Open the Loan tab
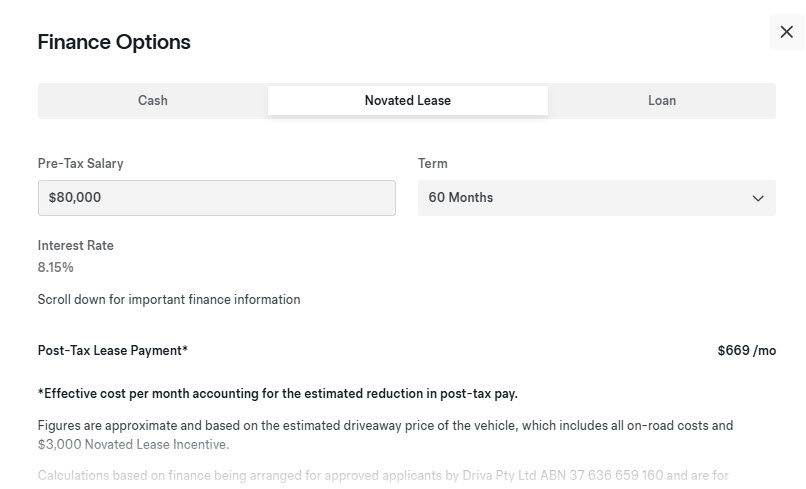The image size is (806, 489). click(662, 100)
